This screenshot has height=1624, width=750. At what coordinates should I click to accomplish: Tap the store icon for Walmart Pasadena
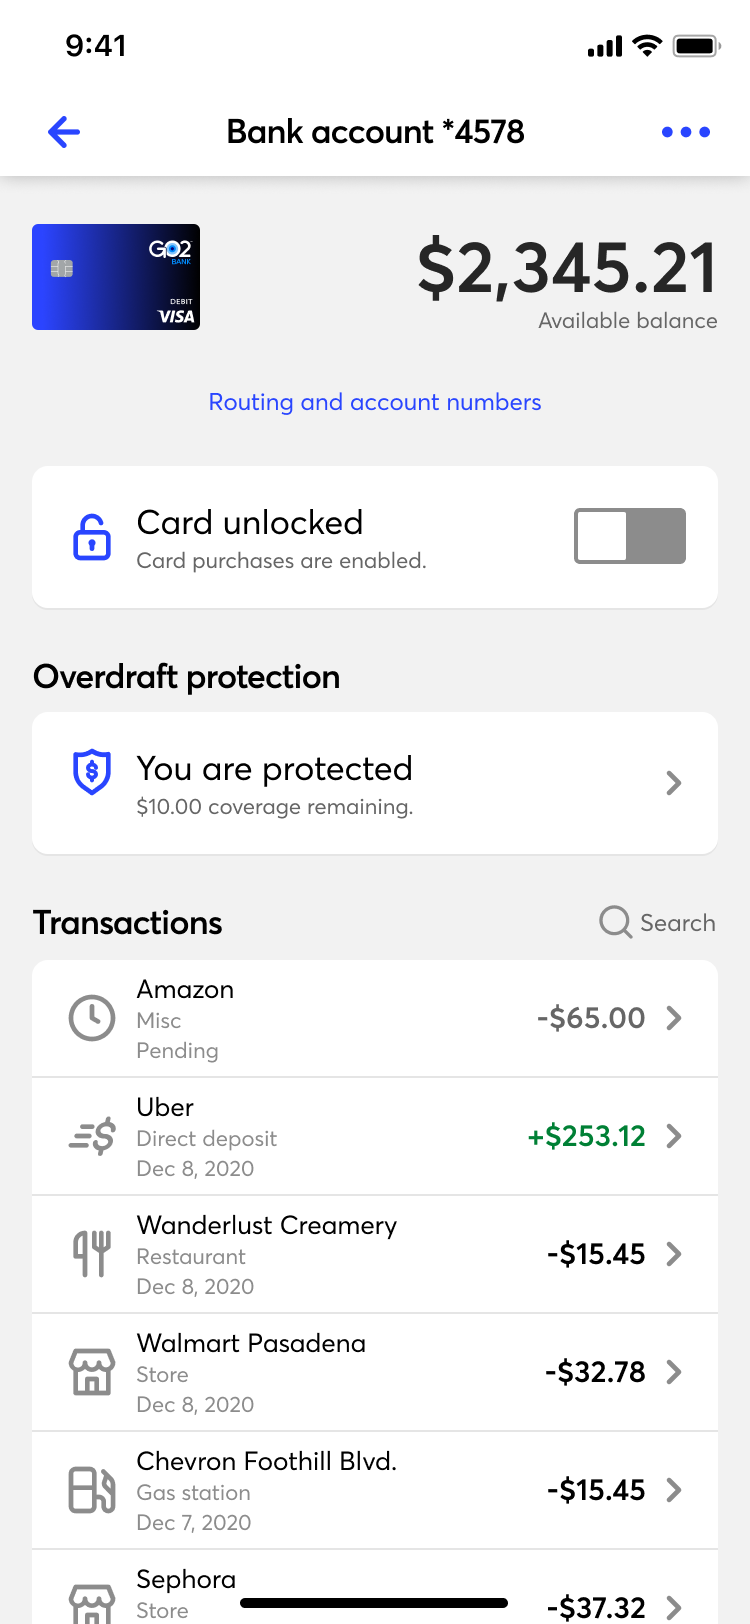click(92, 1372)
